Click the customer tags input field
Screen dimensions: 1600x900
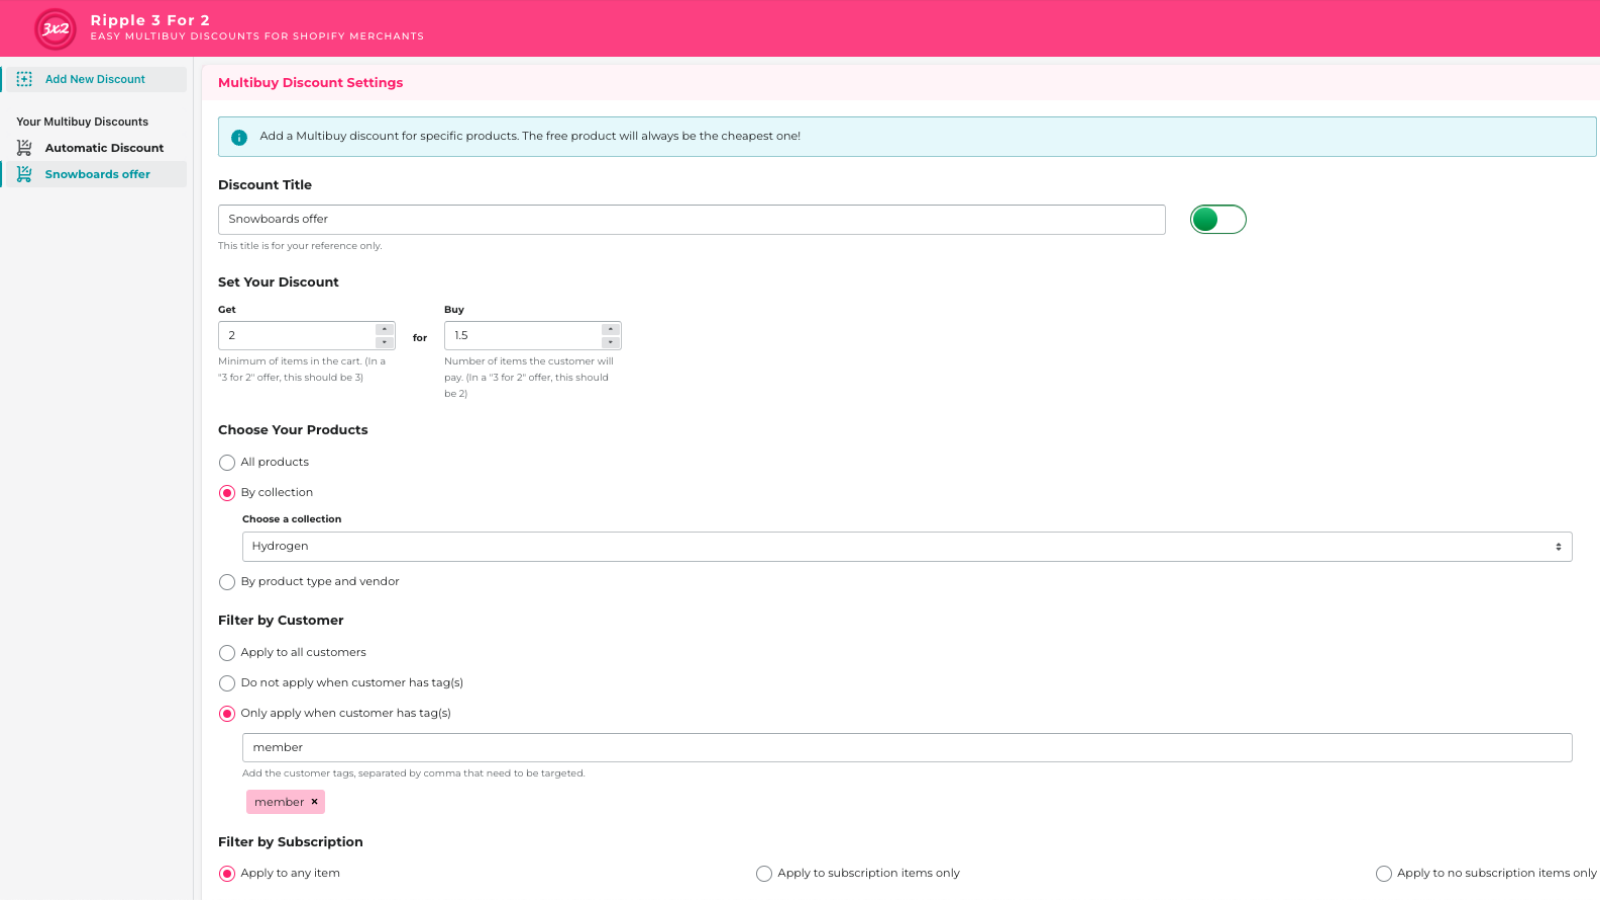tap(906, 747)
